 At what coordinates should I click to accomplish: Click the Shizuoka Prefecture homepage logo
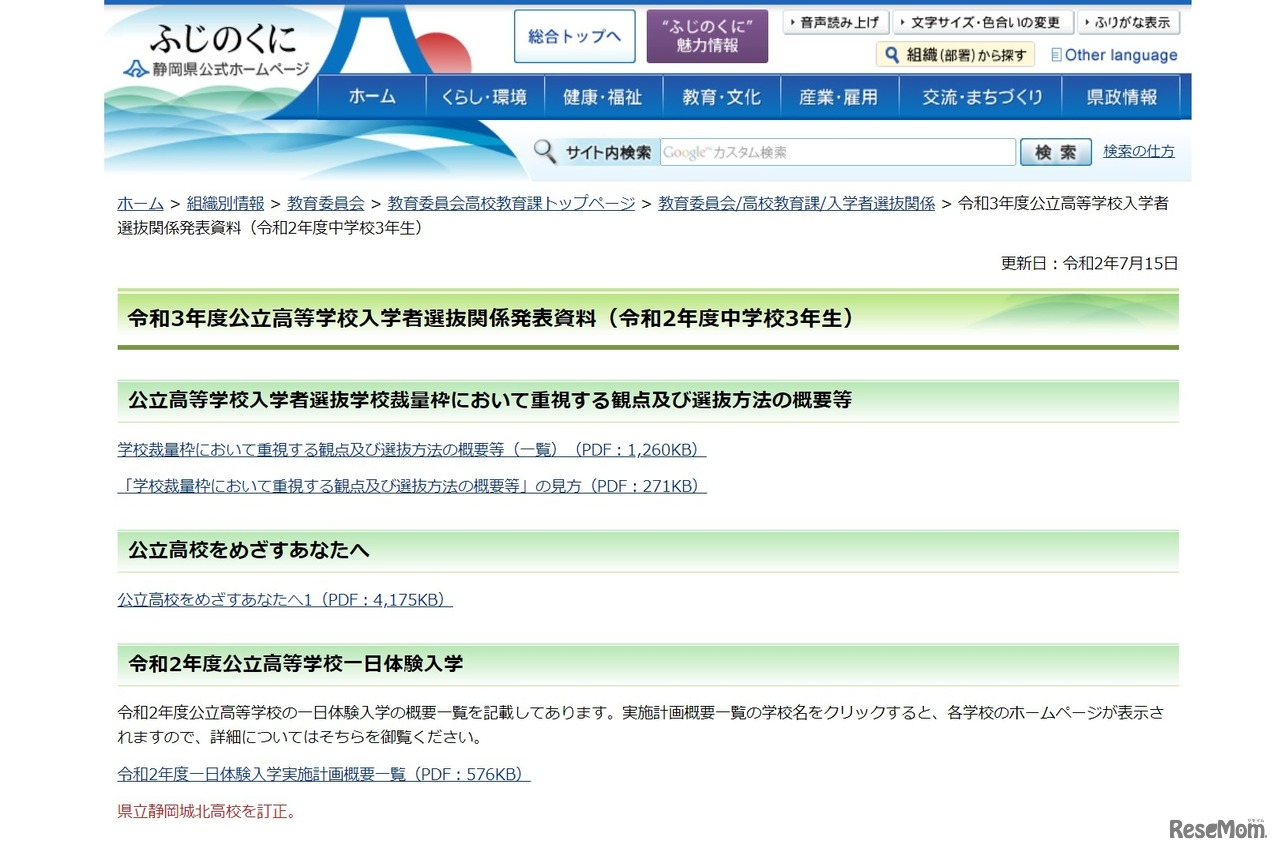click(x=217, y=52)
